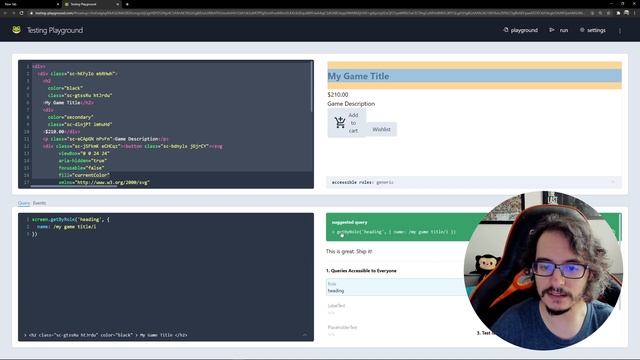This screenshot has height=360, width=640.
Task: Select the Role heading query field
Action: tap(396, 287)
